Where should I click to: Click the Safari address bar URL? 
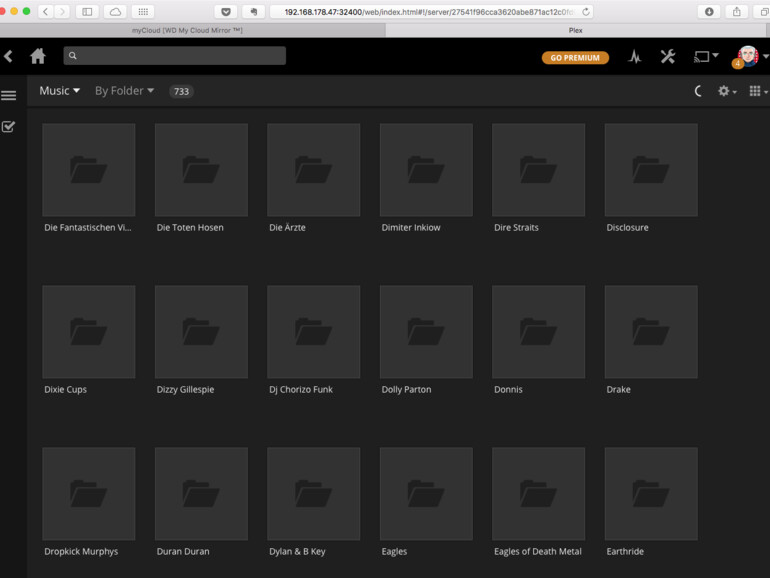coord(428,12)
